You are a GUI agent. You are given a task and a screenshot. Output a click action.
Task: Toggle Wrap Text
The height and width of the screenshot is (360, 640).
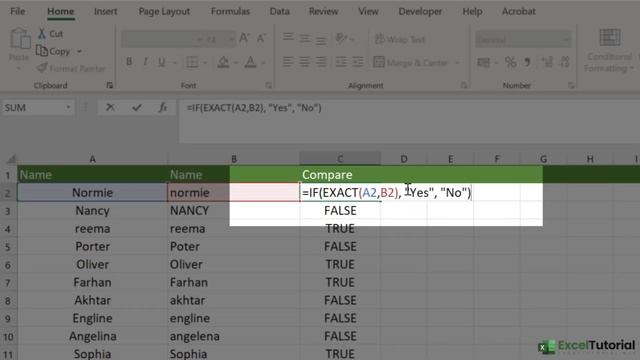400,39
